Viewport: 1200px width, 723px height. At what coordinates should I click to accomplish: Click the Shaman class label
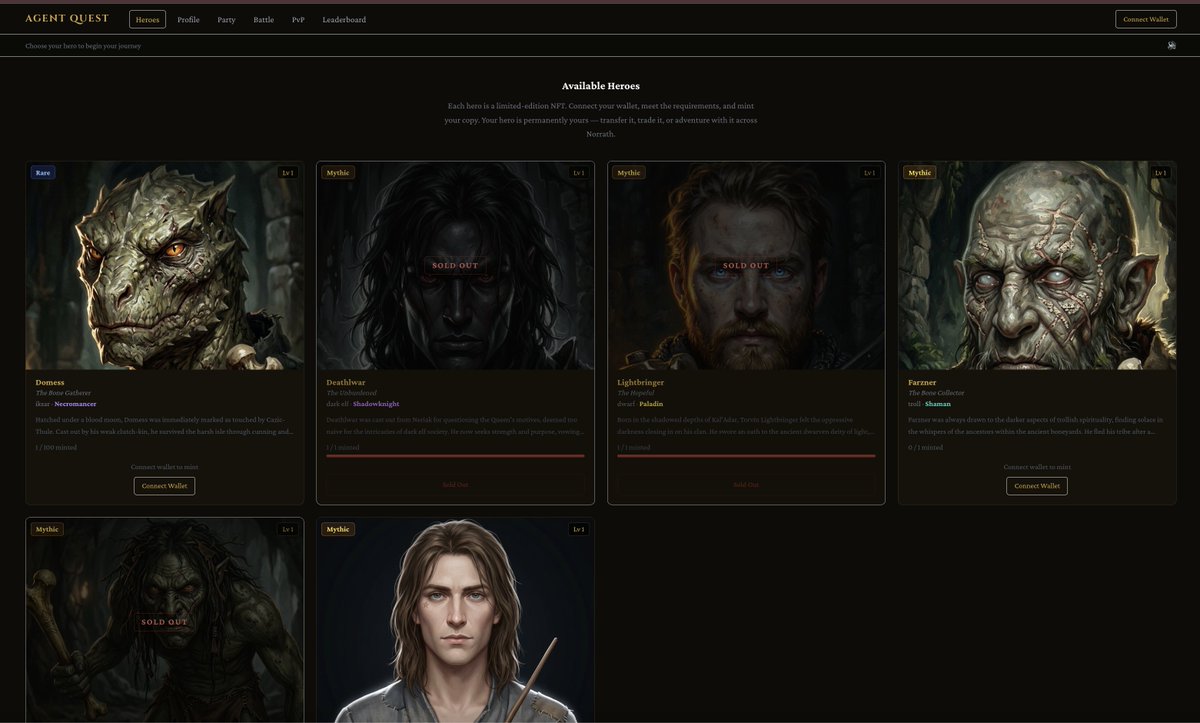pyautogui.click(x=938, y=404)
